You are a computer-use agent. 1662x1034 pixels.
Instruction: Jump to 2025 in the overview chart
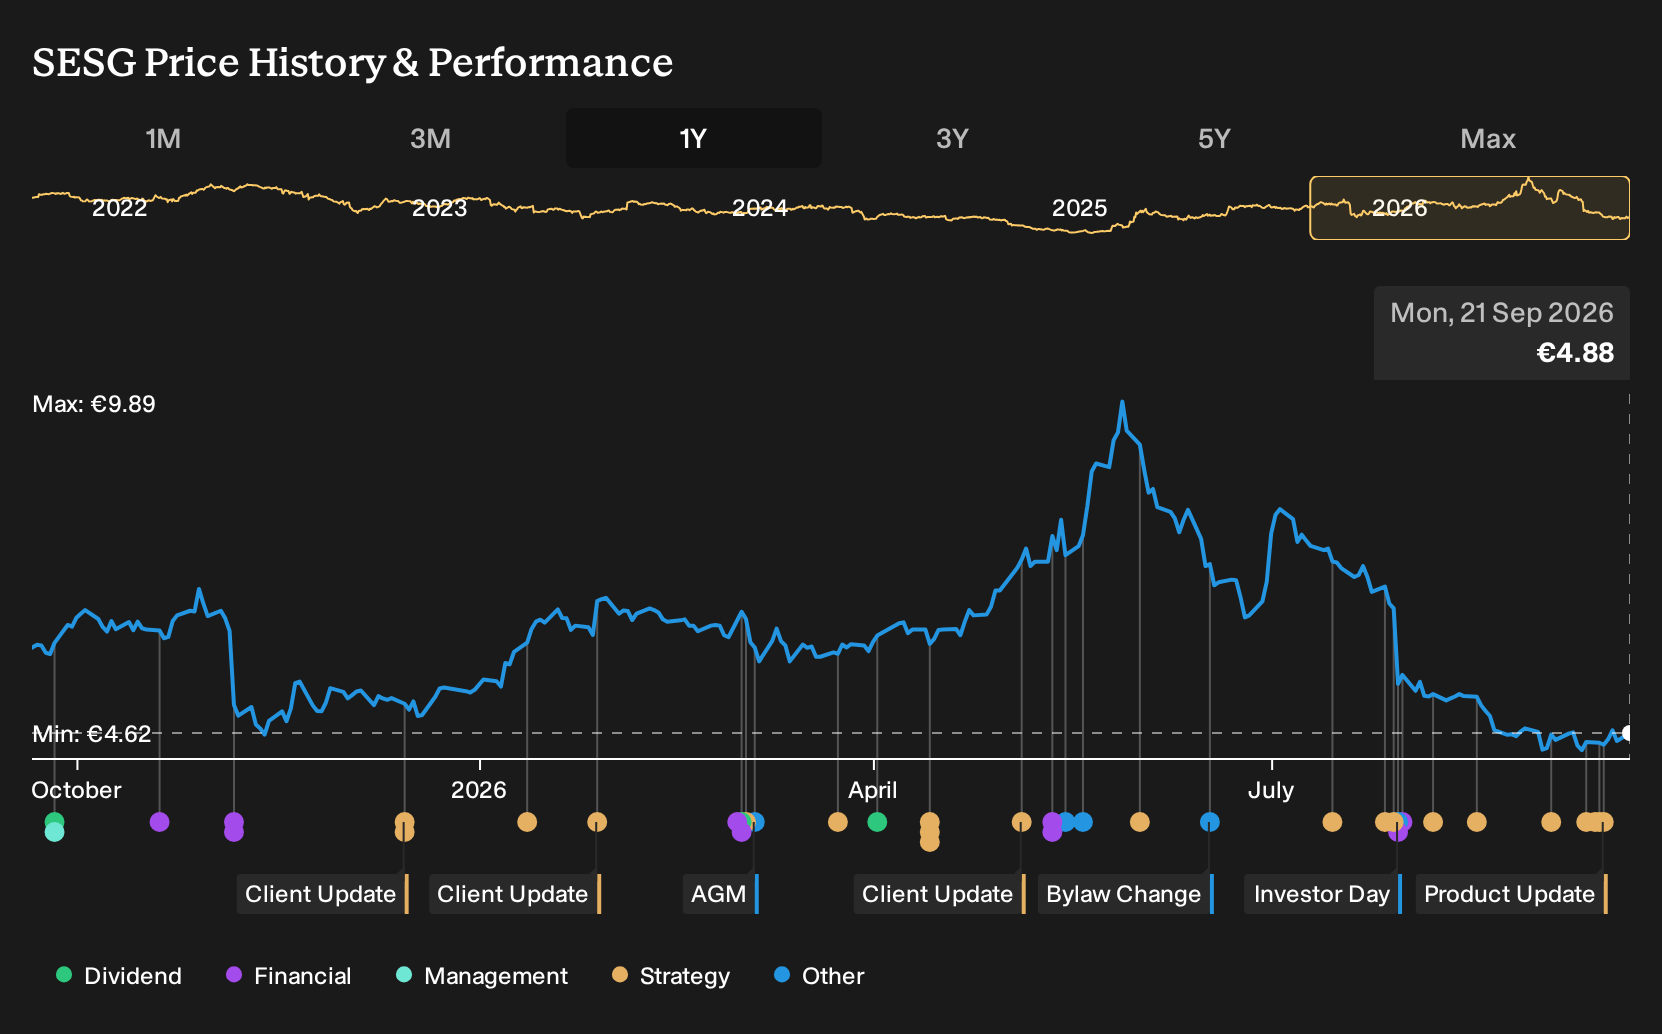(x=1080, y=208)
